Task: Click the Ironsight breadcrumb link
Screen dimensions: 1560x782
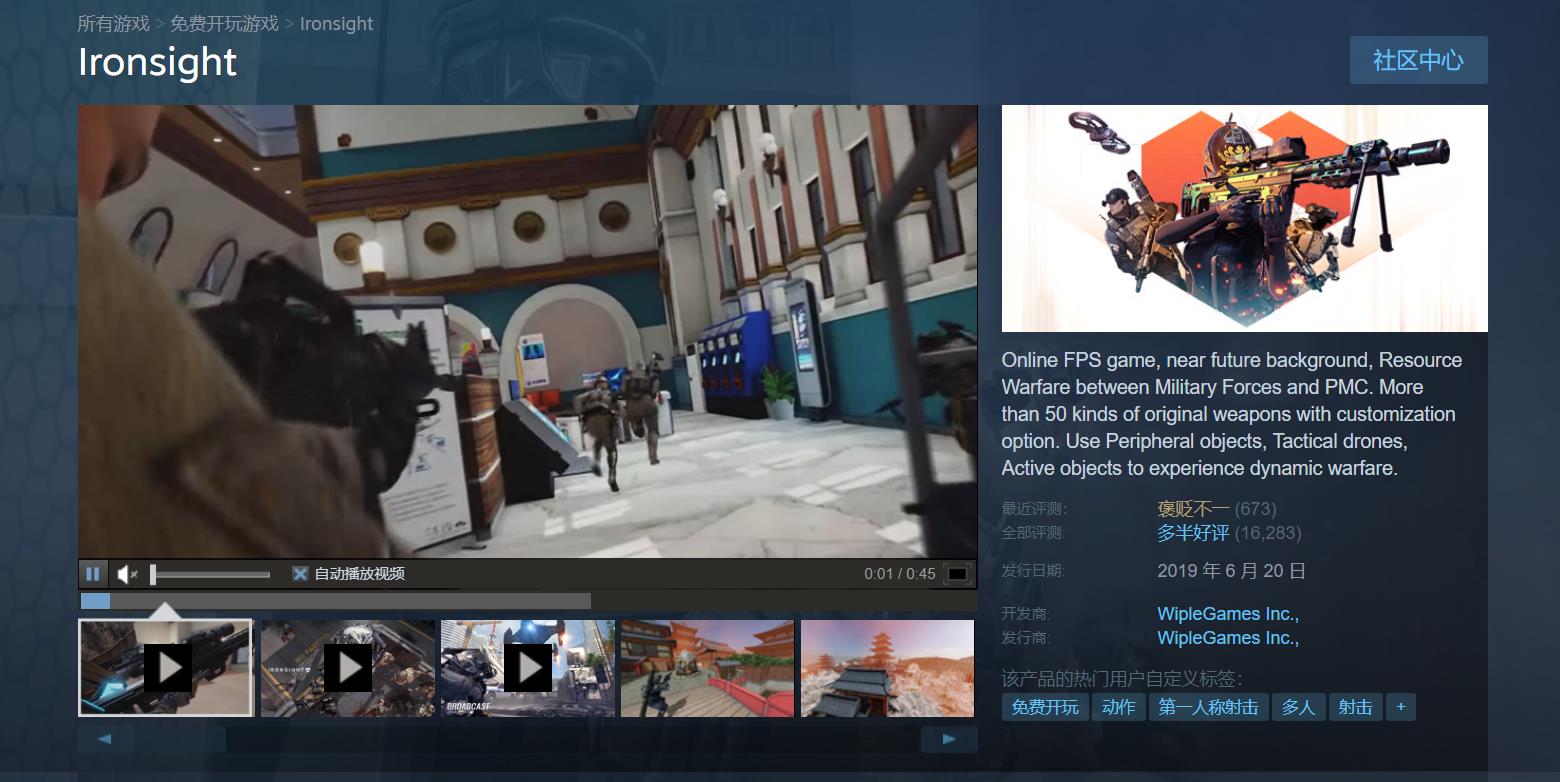Action: pyautogui.click(x=336, y=23)
